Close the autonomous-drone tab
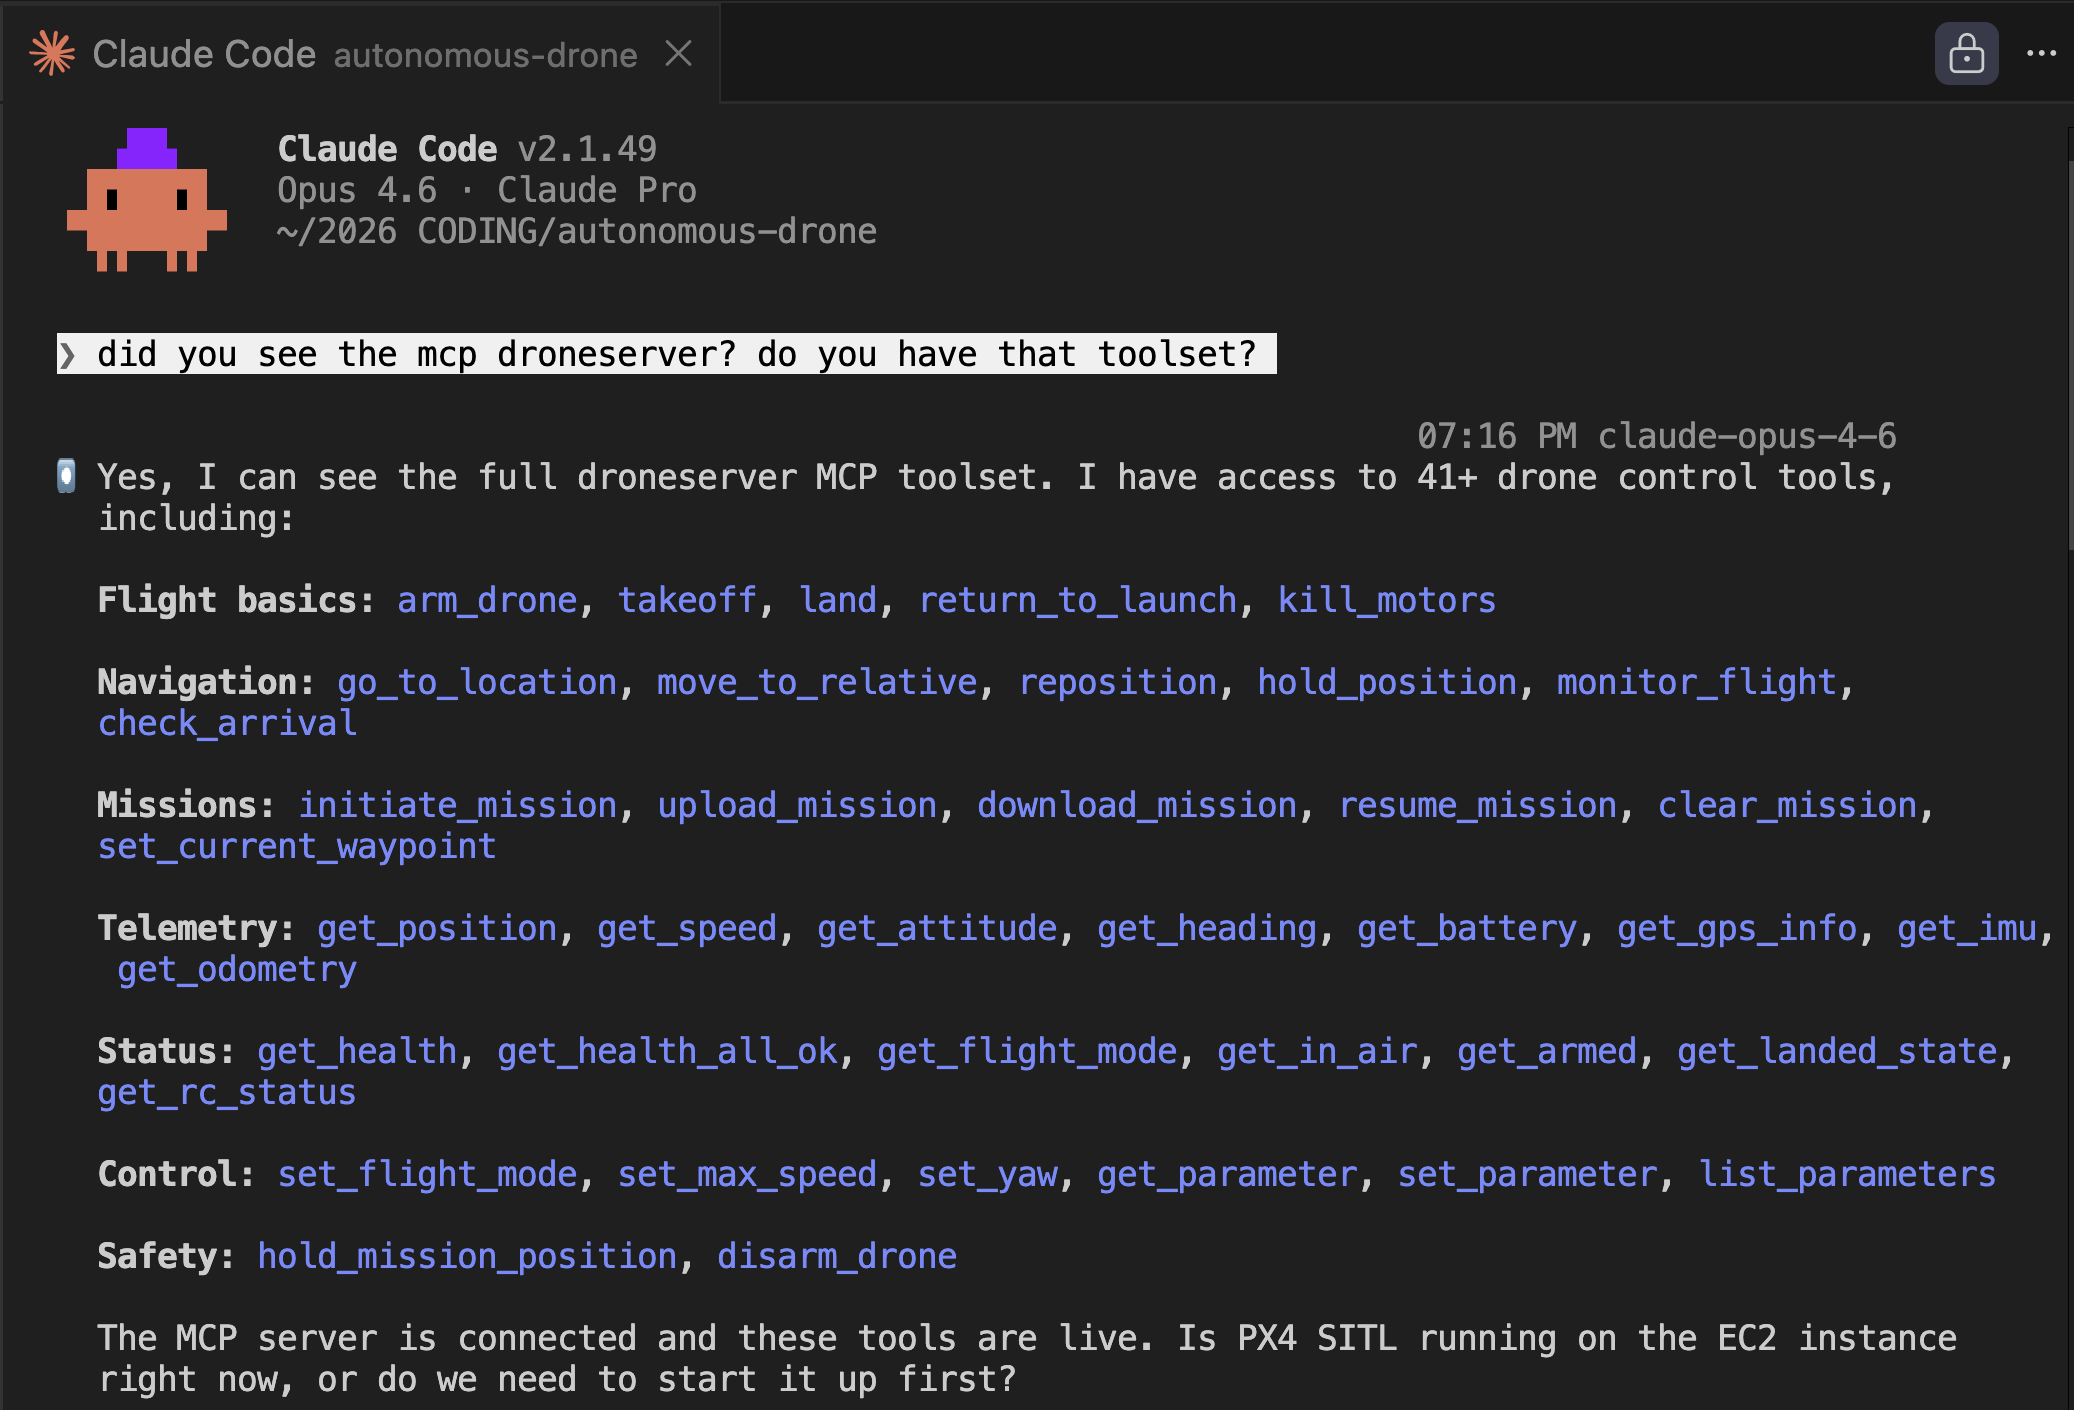 click(680, 55)
